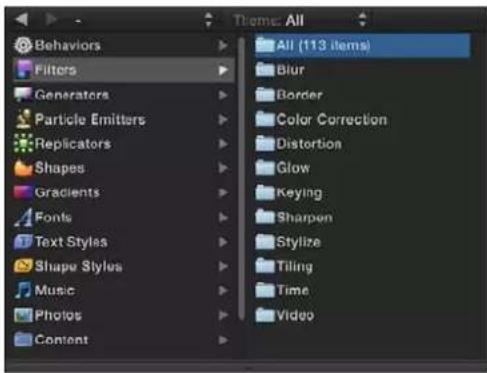Expand the Content category arrow
This screenshot has height=373, width=487.
(223, 340)
